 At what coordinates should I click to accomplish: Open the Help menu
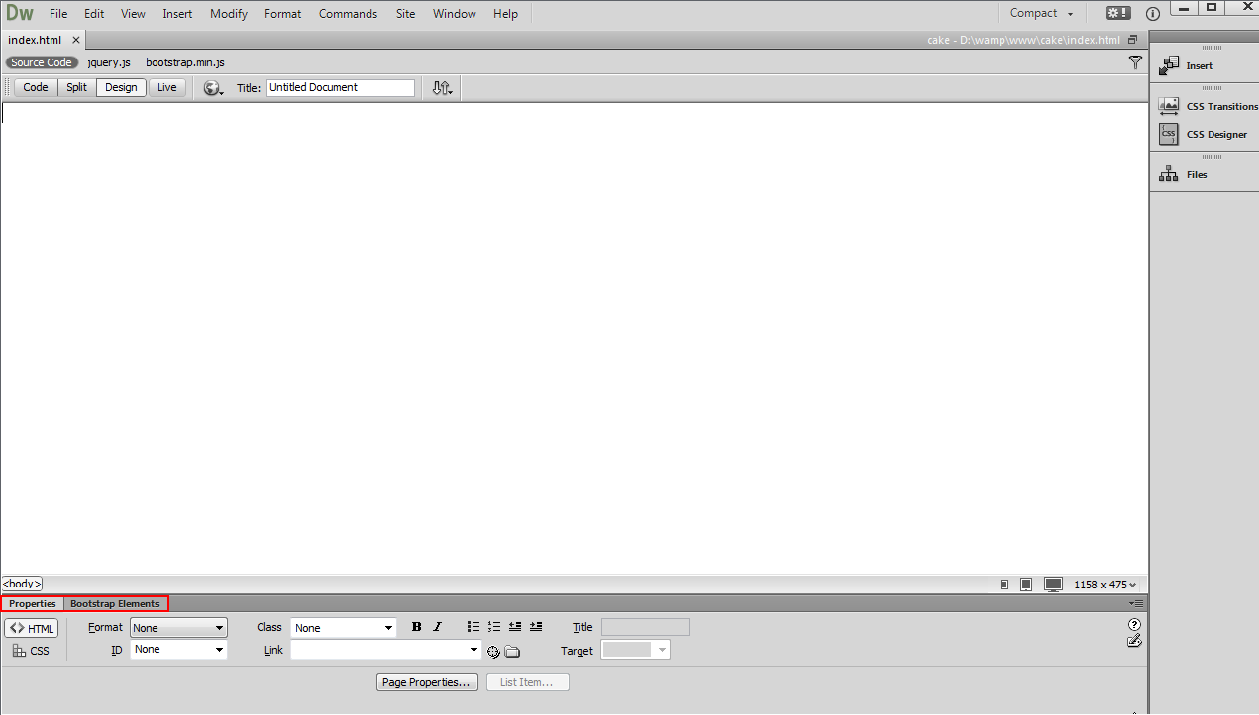click(506, 14)
